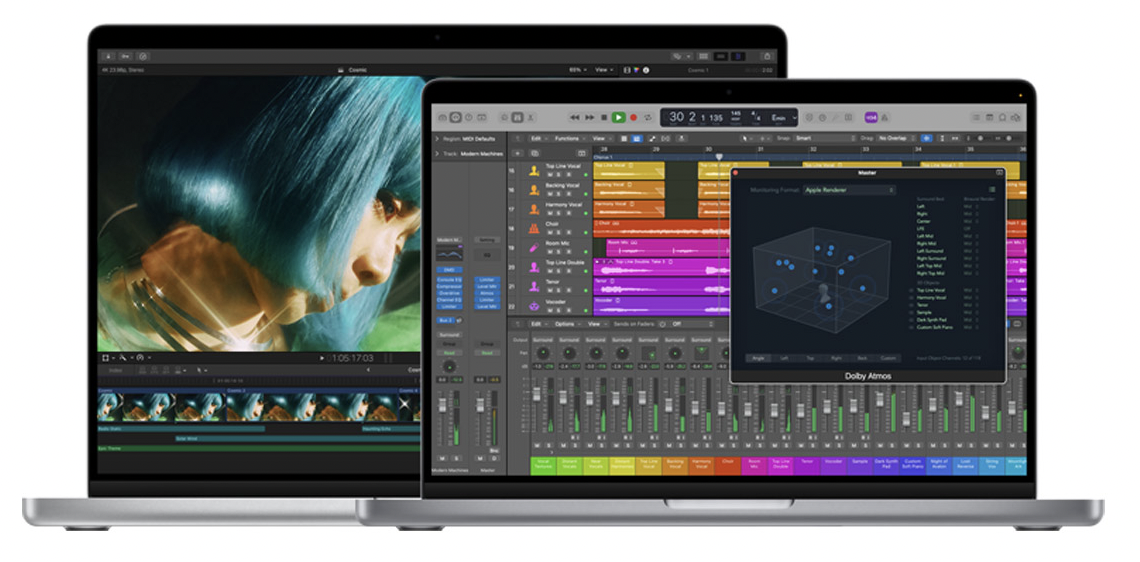Image resolution: width=1140 pixels, height=562 pixels.
Task: Click the Setting button on Master strip
Action: click(x=487, y=239)
